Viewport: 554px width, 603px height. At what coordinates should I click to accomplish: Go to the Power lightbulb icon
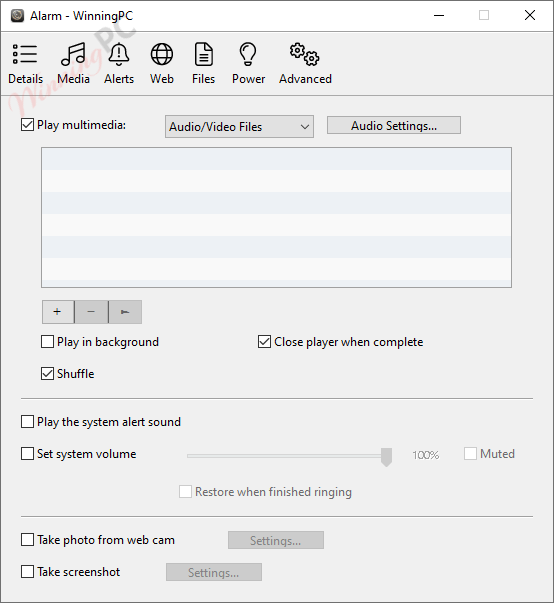coord(248,54)
